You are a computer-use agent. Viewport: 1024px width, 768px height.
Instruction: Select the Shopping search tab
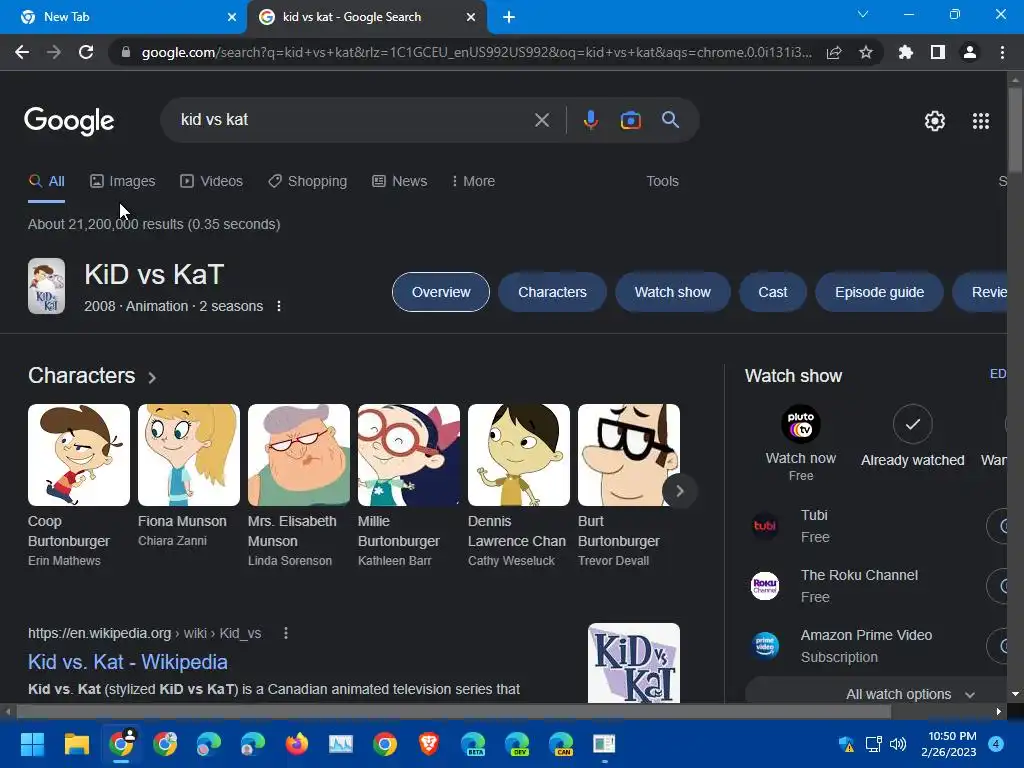click(308, 181)
